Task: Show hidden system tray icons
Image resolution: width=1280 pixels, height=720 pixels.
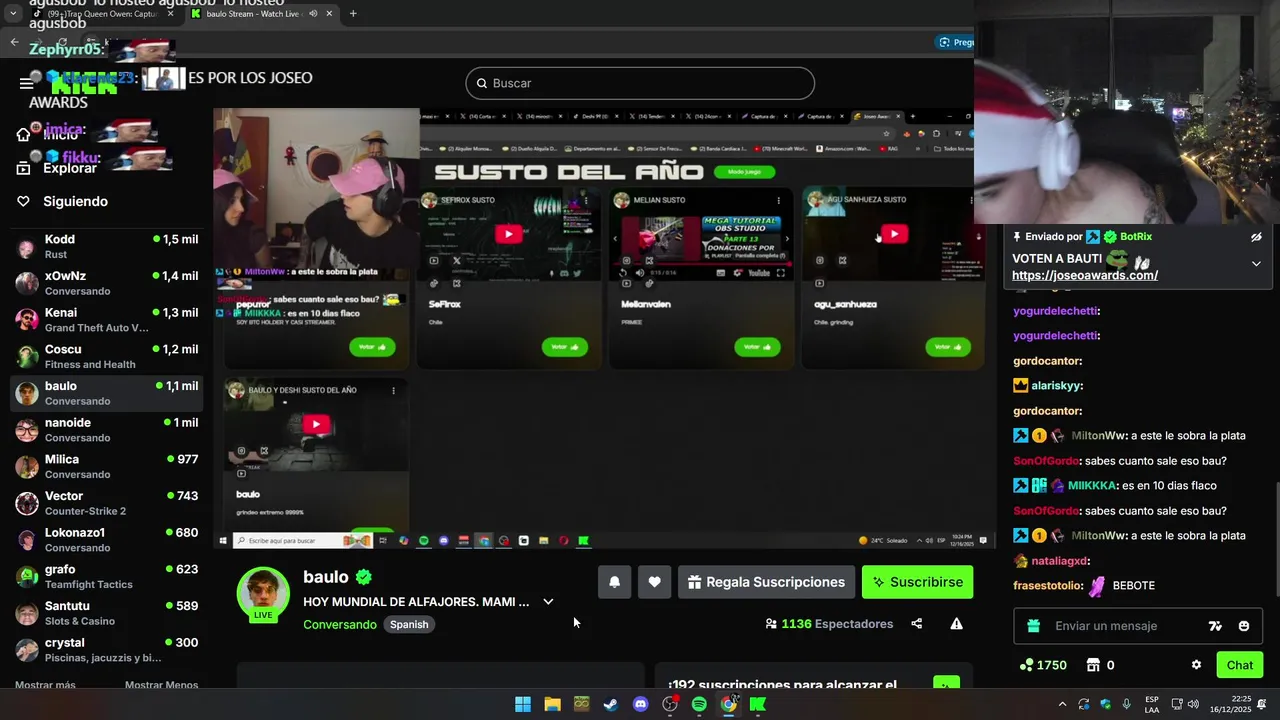Action: coord(1062,704)
